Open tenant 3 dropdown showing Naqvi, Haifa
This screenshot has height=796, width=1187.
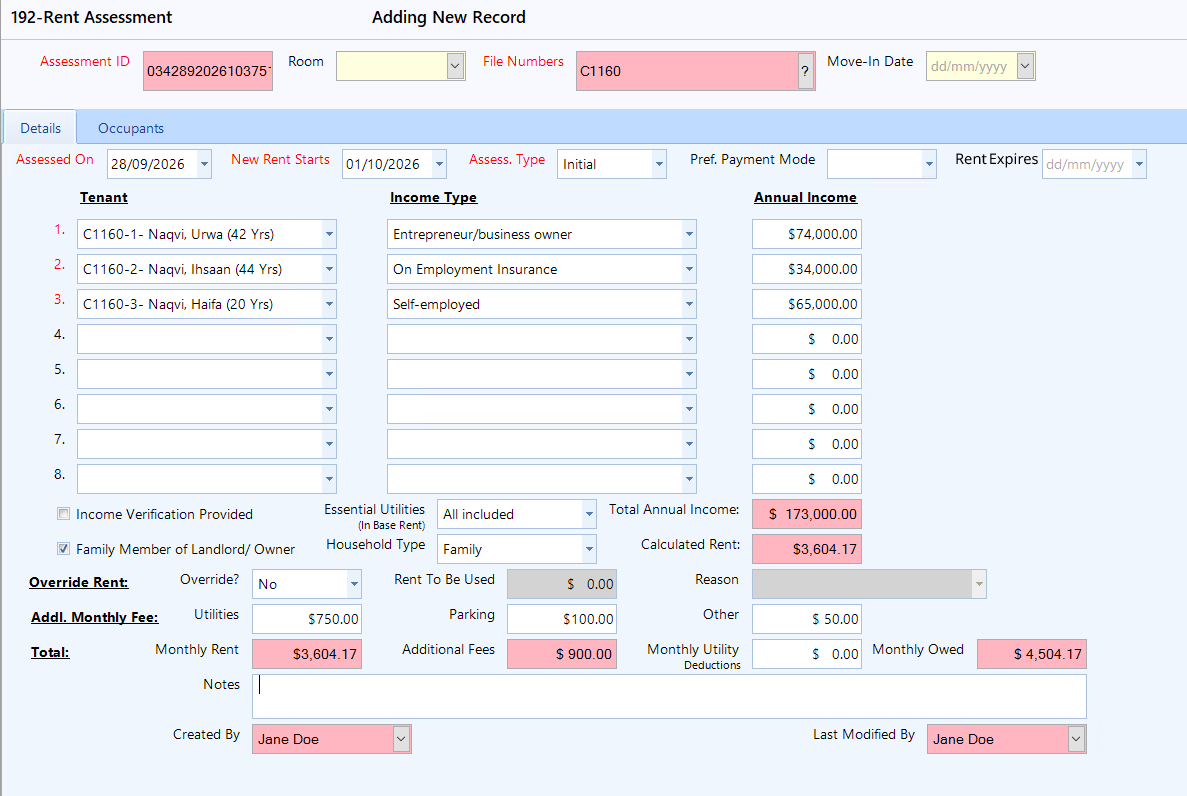point(329,304)
